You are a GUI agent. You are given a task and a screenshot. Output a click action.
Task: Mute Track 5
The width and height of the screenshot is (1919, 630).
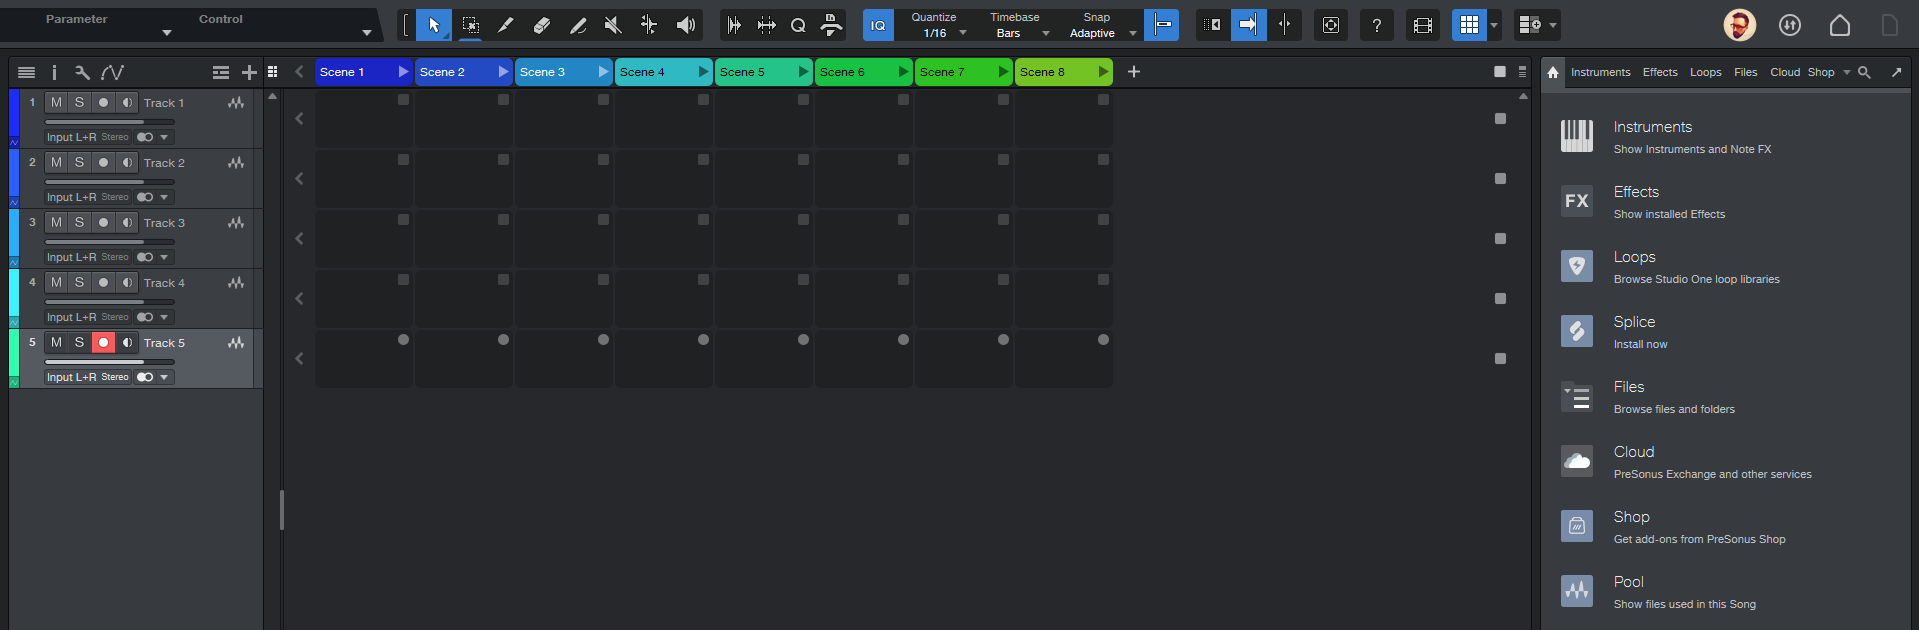56,342
